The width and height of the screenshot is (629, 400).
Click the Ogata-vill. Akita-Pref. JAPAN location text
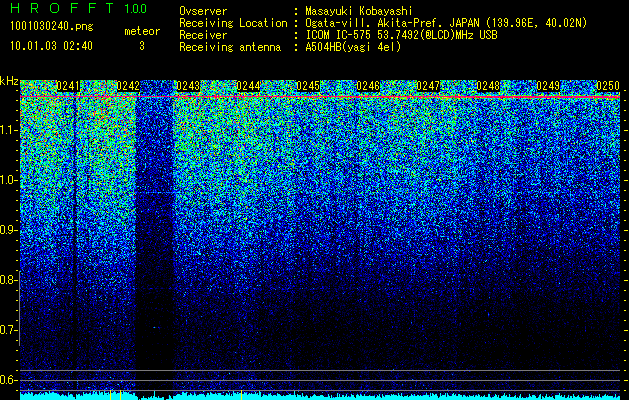[446, 23]
